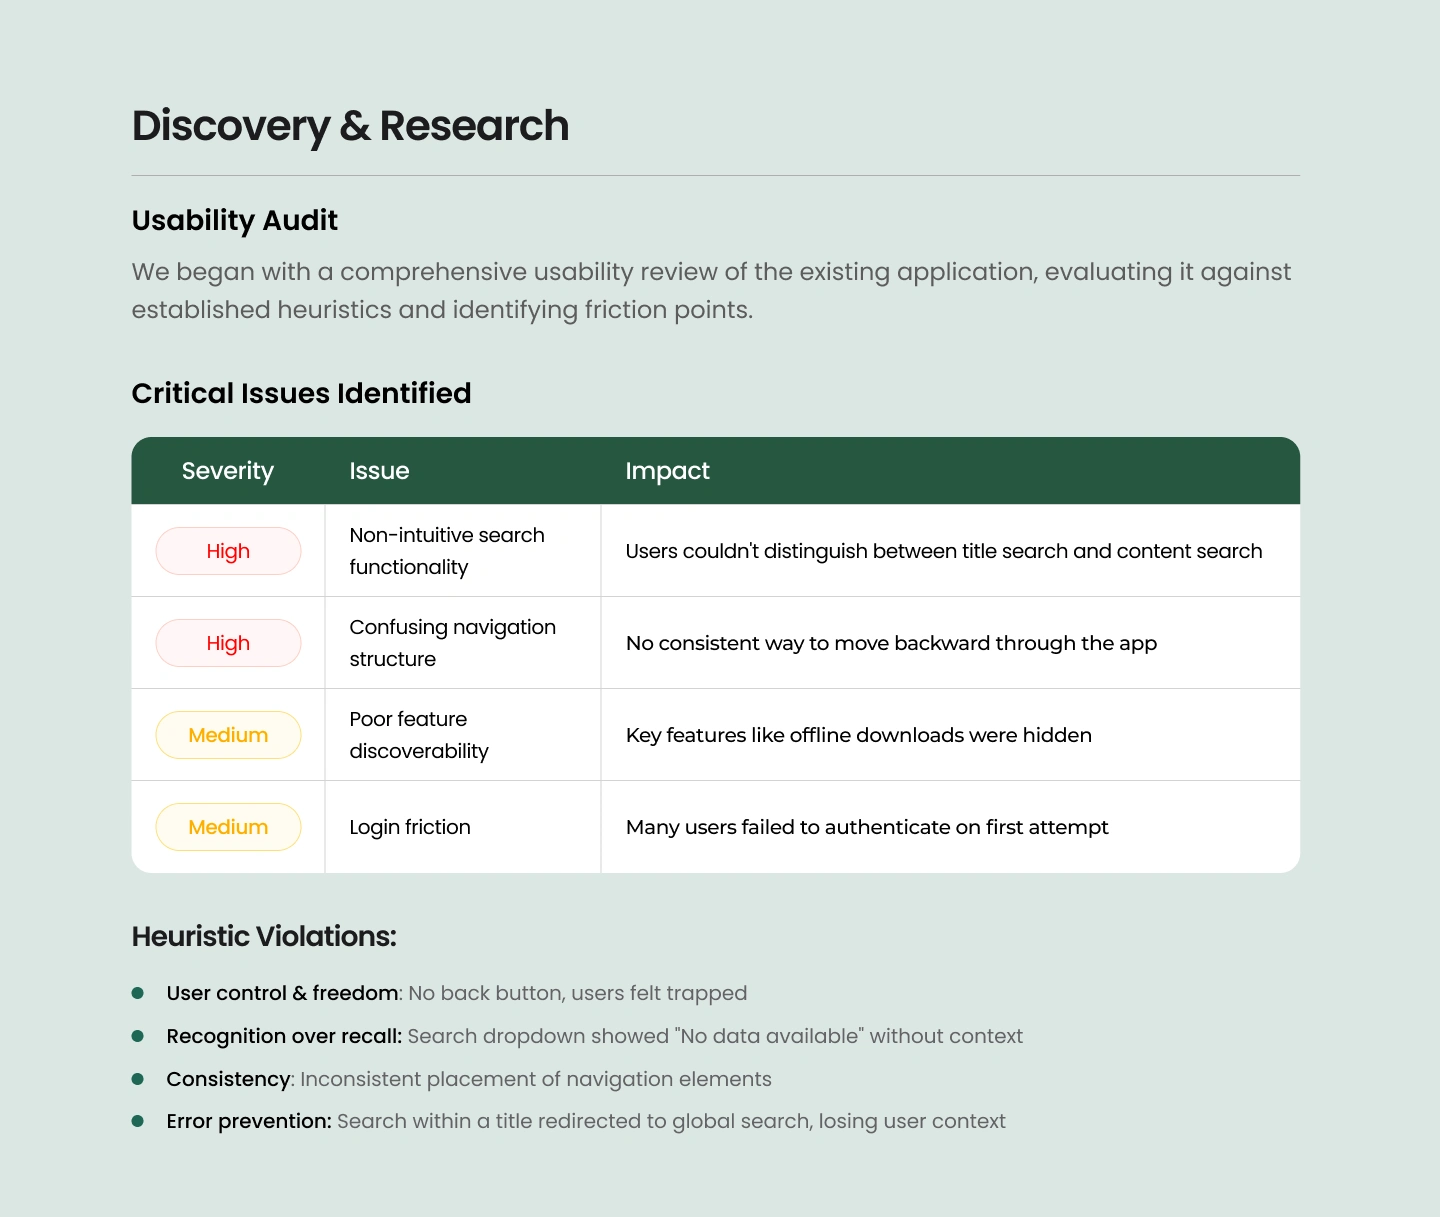
Task: Select the Medium badge for feature discoverability
Action: click(x=228, y=735)
